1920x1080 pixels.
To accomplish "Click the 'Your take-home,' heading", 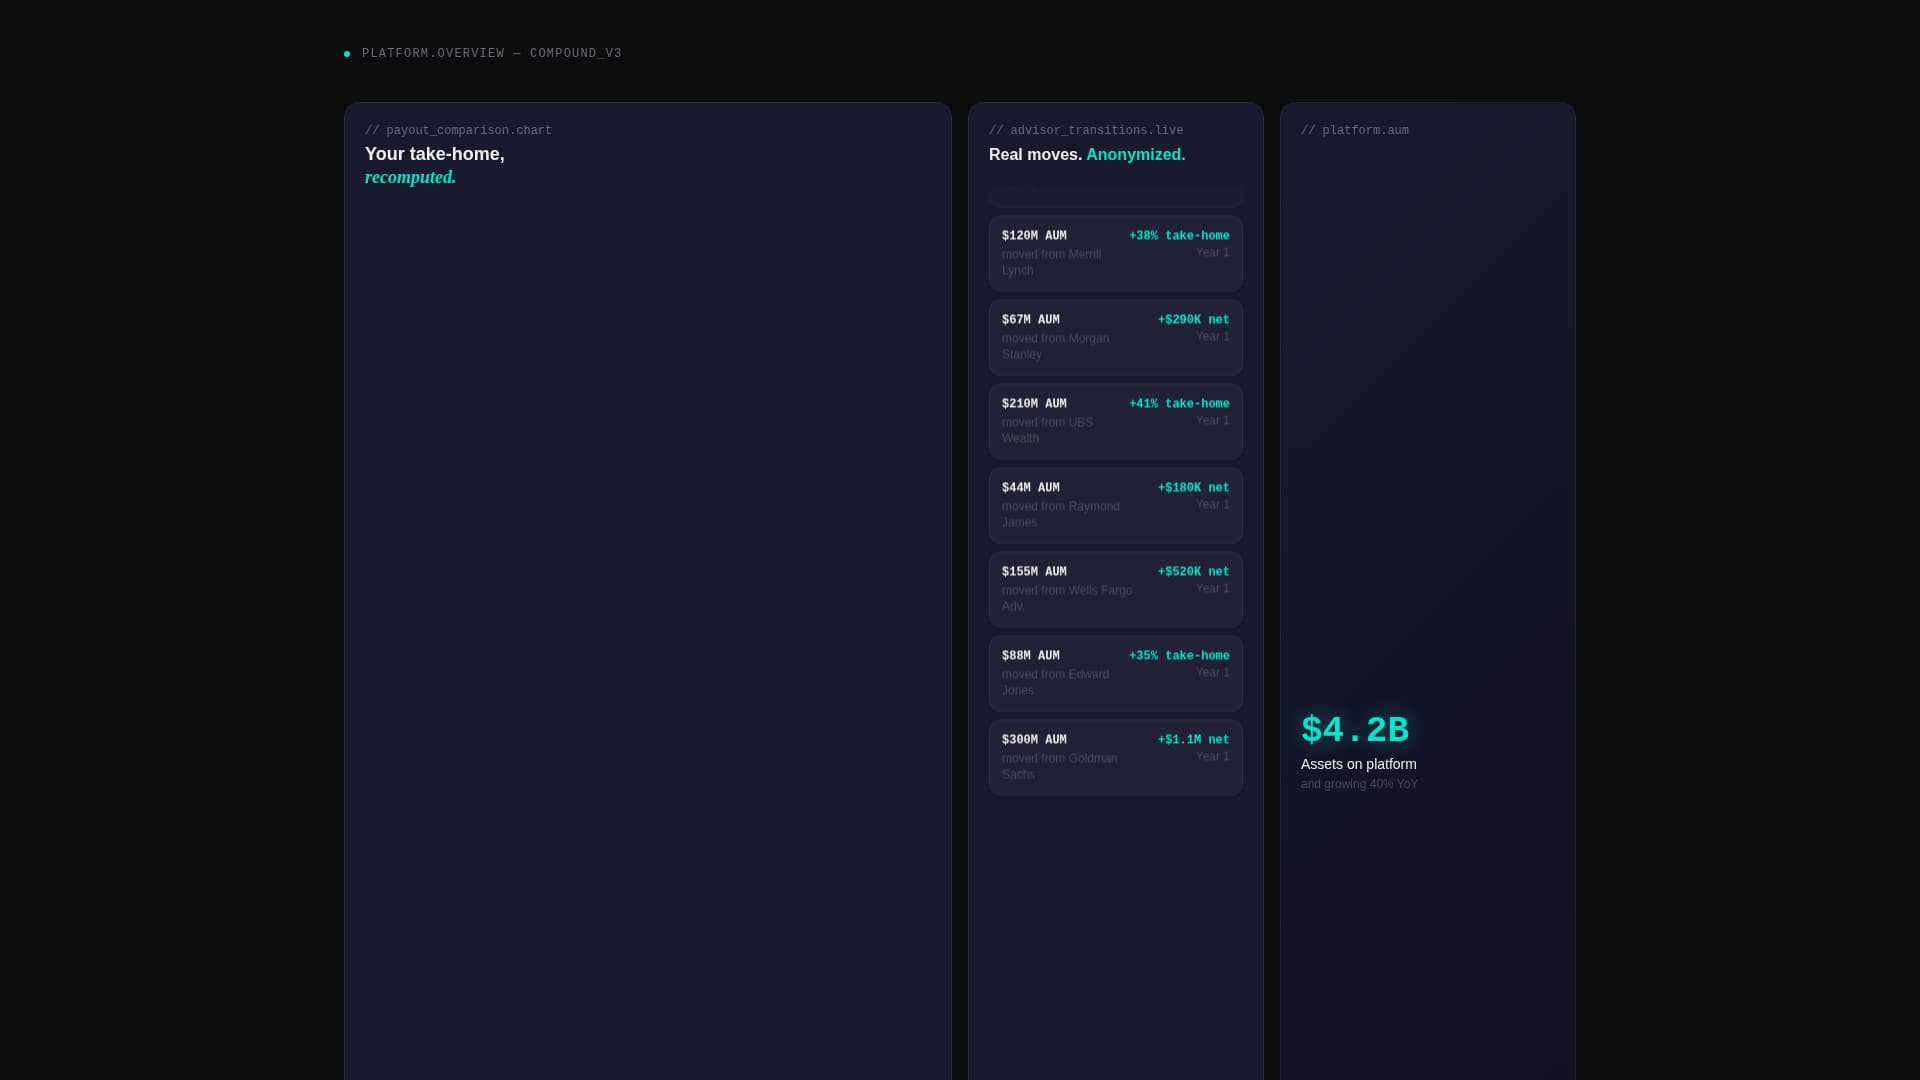I will (x=435, y=154).
